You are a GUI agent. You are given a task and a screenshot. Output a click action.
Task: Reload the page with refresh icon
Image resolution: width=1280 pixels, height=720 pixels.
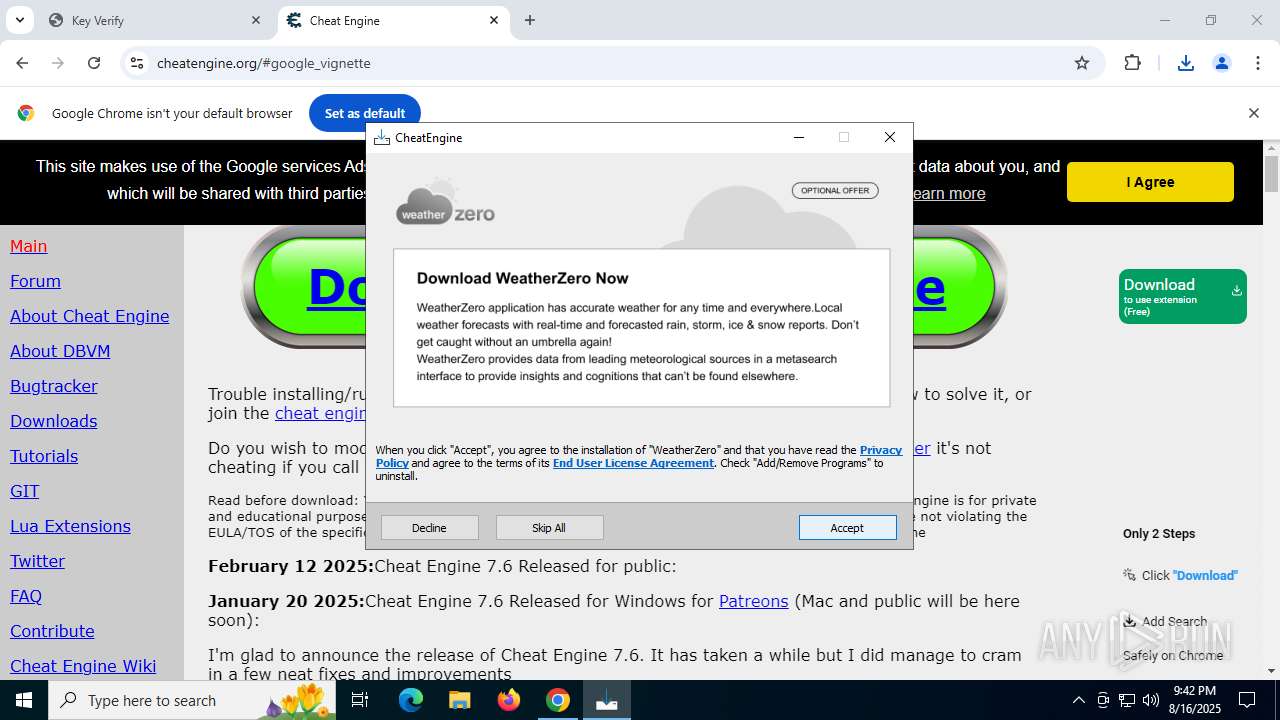click(94, 63)
